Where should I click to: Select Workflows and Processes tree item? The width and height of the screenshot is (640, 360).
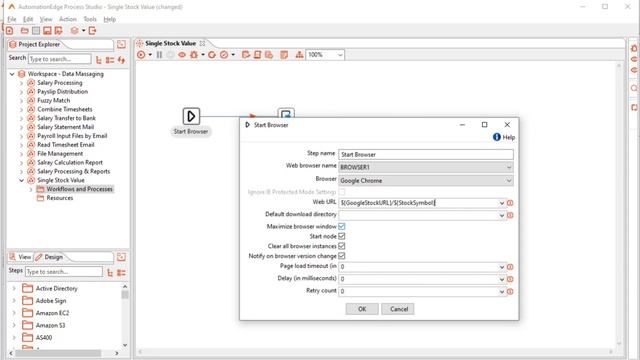click(79, 189)
